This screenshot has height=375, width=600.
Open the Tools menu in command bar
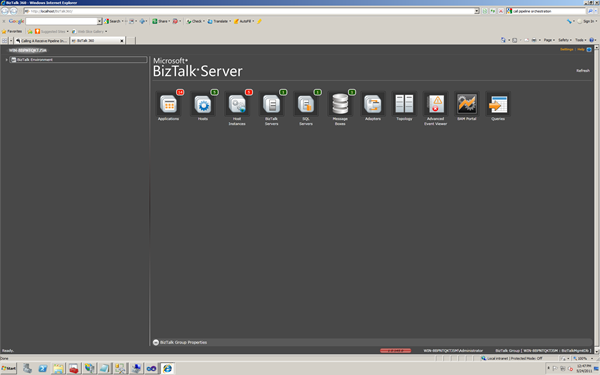tap(580, 40)
